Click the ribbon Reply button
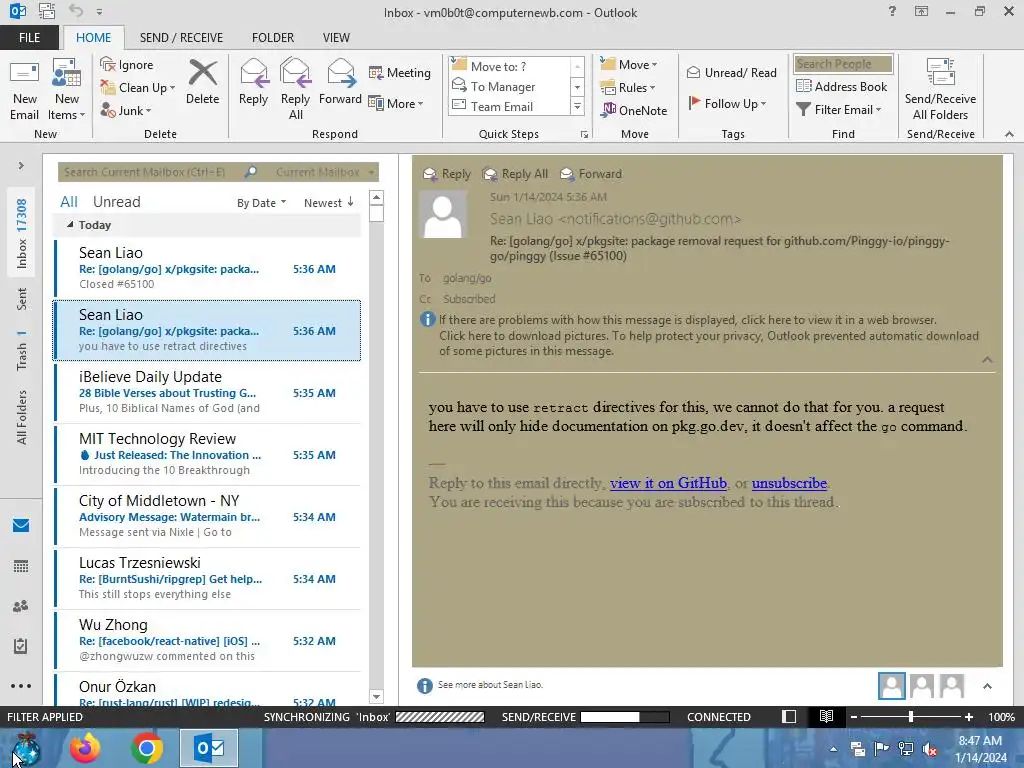1024x768 pixels. pyautogui.click(x=253, y=82)
